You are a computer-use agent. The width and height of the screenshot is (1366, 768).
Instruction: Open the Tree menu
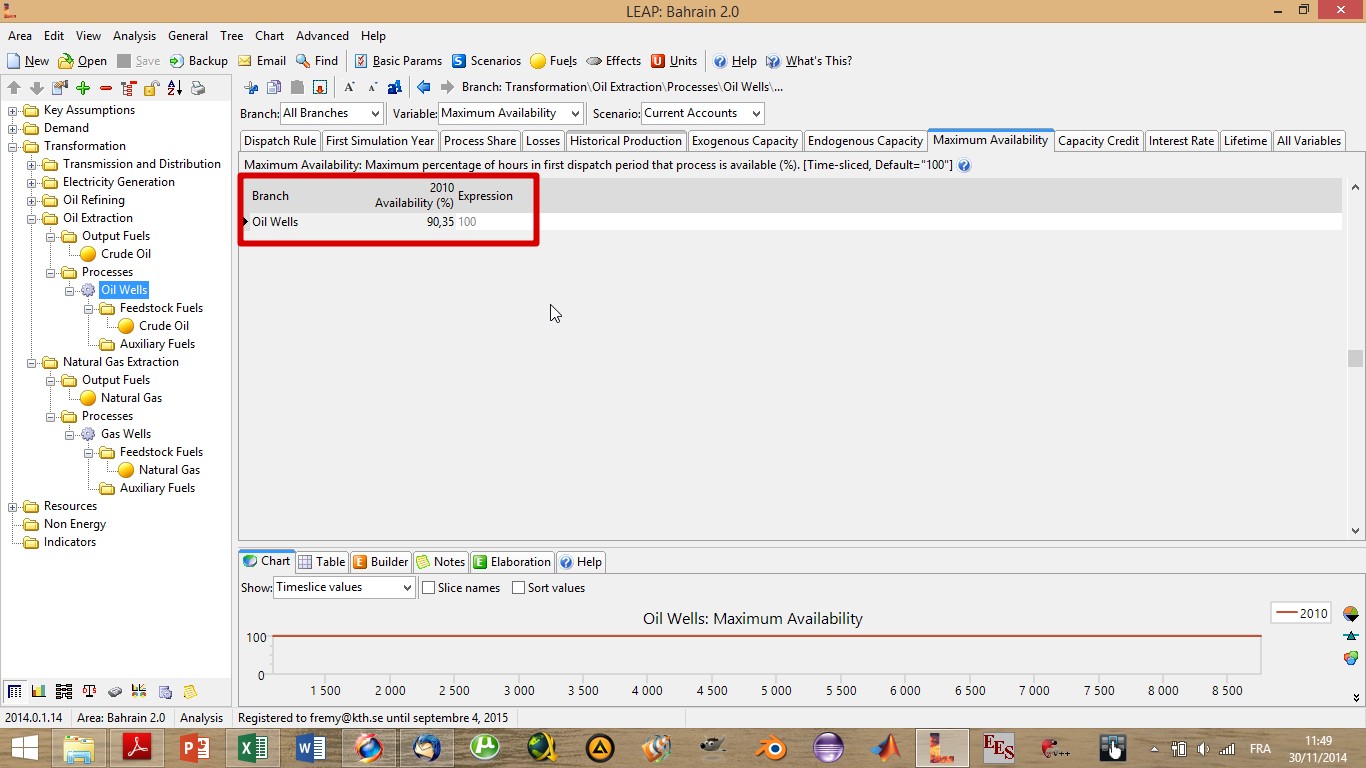click(231, 36)
